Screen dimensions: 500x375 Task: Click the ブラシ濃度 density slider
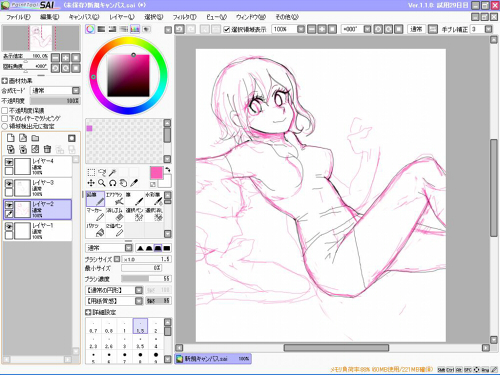(146, 278)
